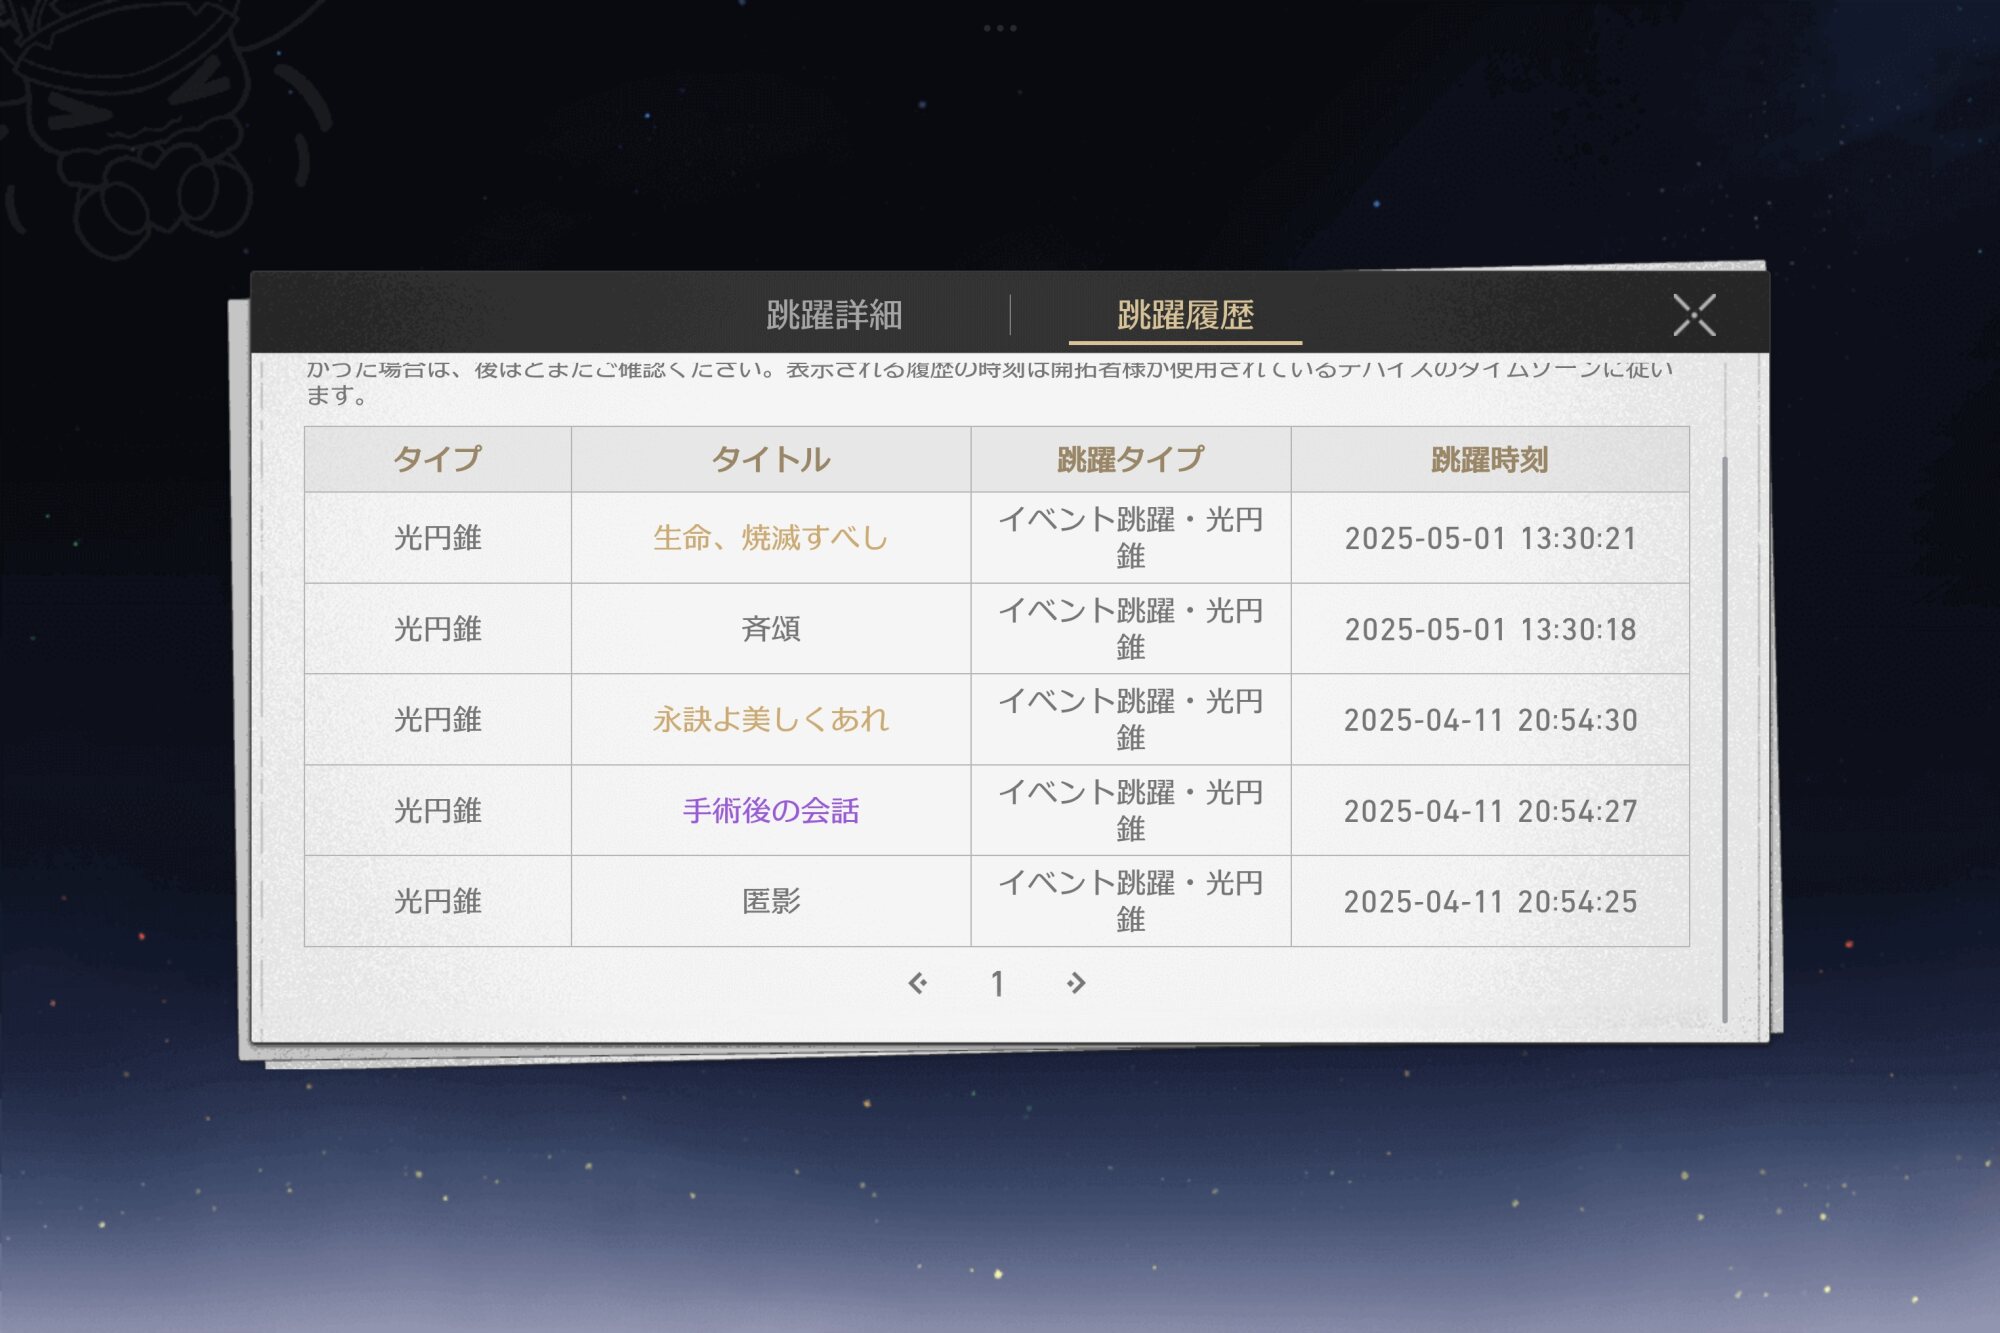Screen dimensions: 2000x1333
Task: Click the 跳躍時刻 column header
Action: pyautogui.click(x=1489, y=459)
